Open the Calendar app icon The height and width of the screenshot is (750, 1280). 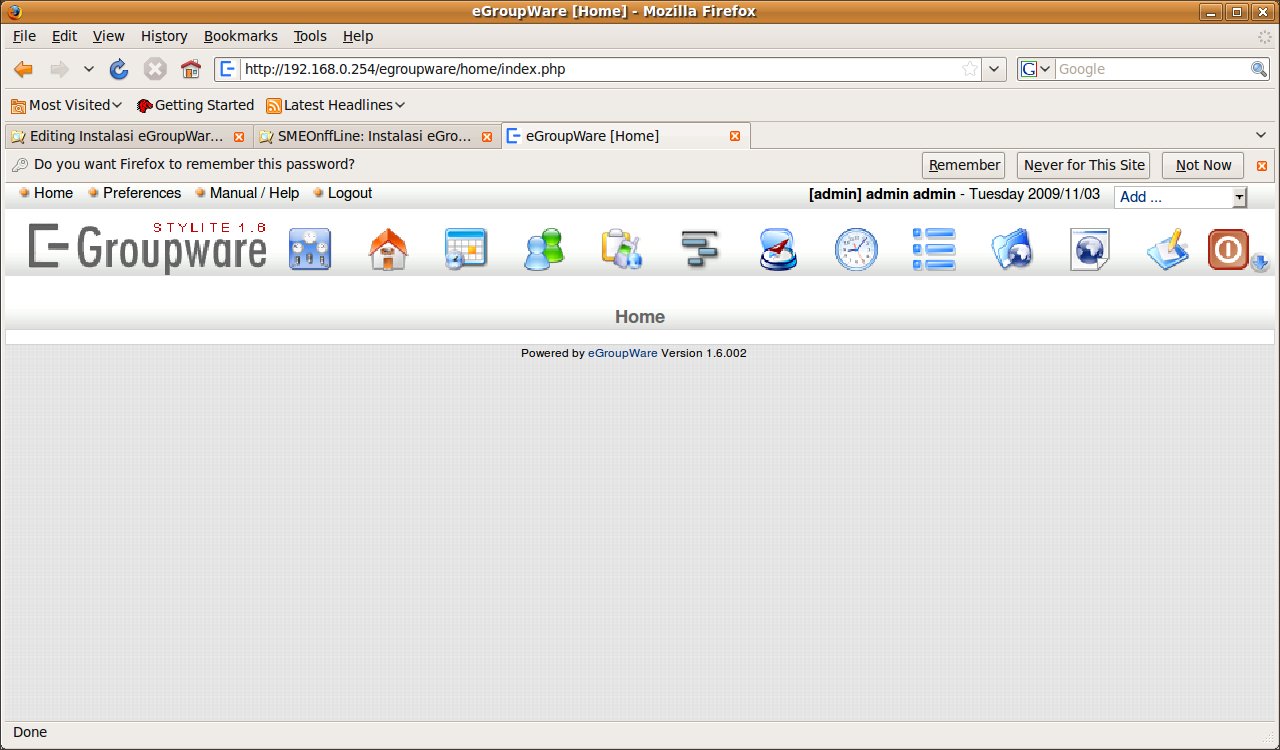pyautogui.click(x=466, y=249)
